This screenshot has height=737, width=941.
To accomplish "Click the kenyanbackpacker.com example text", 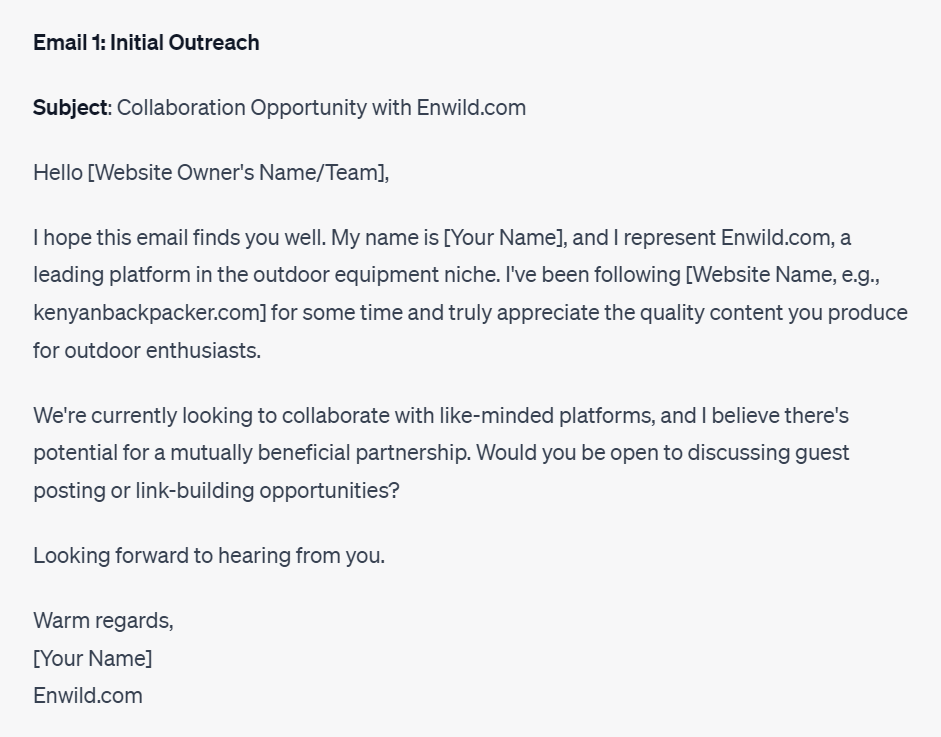I will click(150, 312).
